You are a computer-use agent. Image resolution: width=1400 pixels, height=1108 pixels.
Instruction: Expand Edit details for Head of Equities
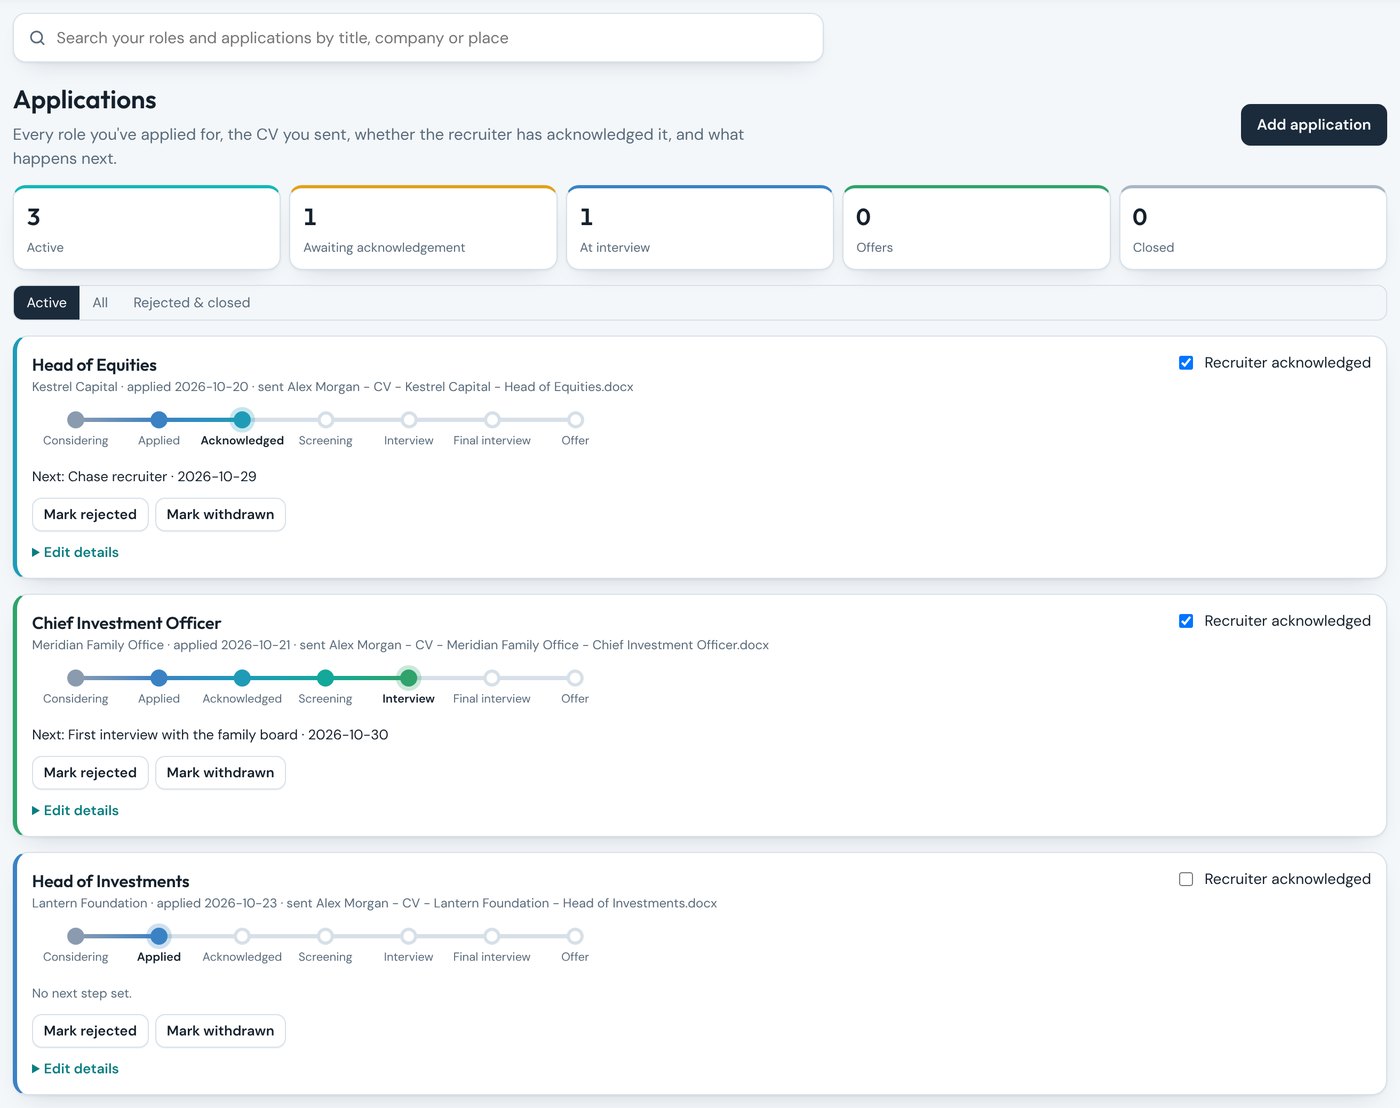tap(75, 552)
